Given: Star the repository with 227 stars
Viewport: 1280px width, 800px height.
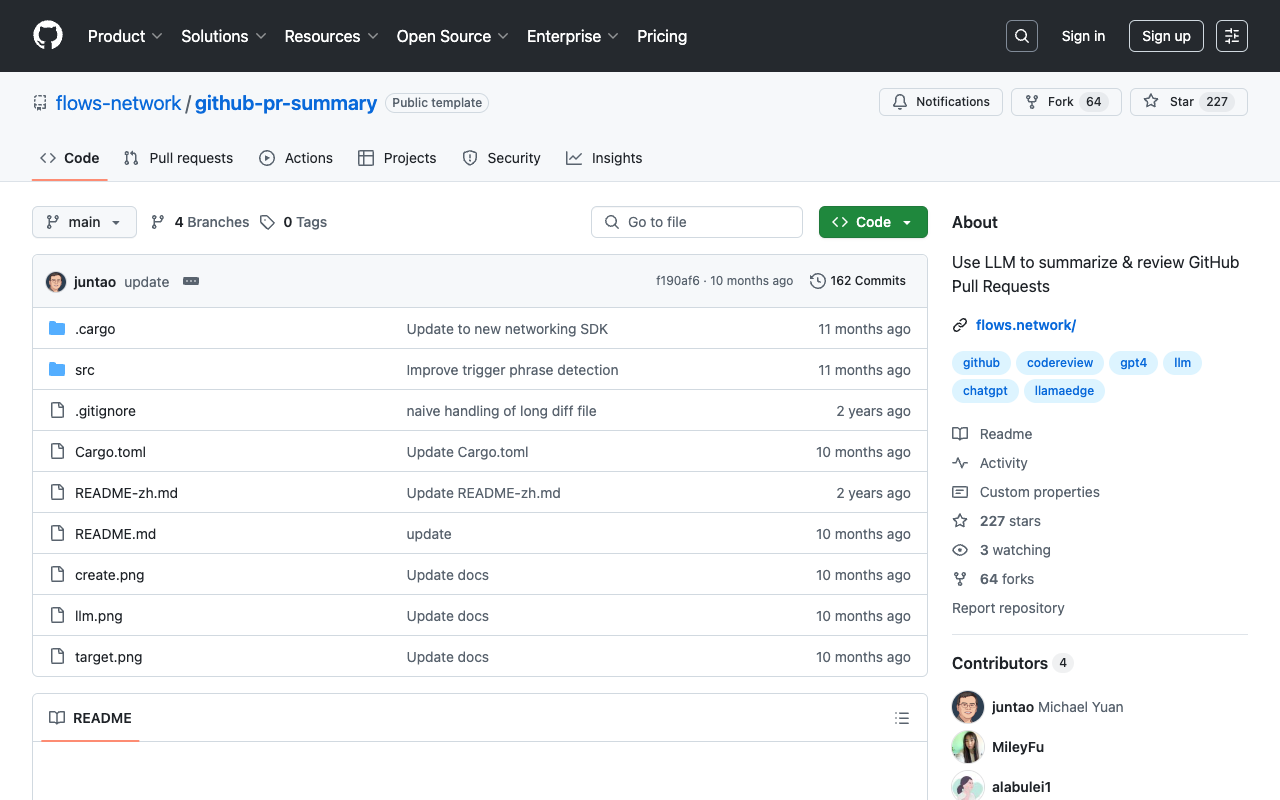Looking at the screenshot, I should pos(1189,102).
